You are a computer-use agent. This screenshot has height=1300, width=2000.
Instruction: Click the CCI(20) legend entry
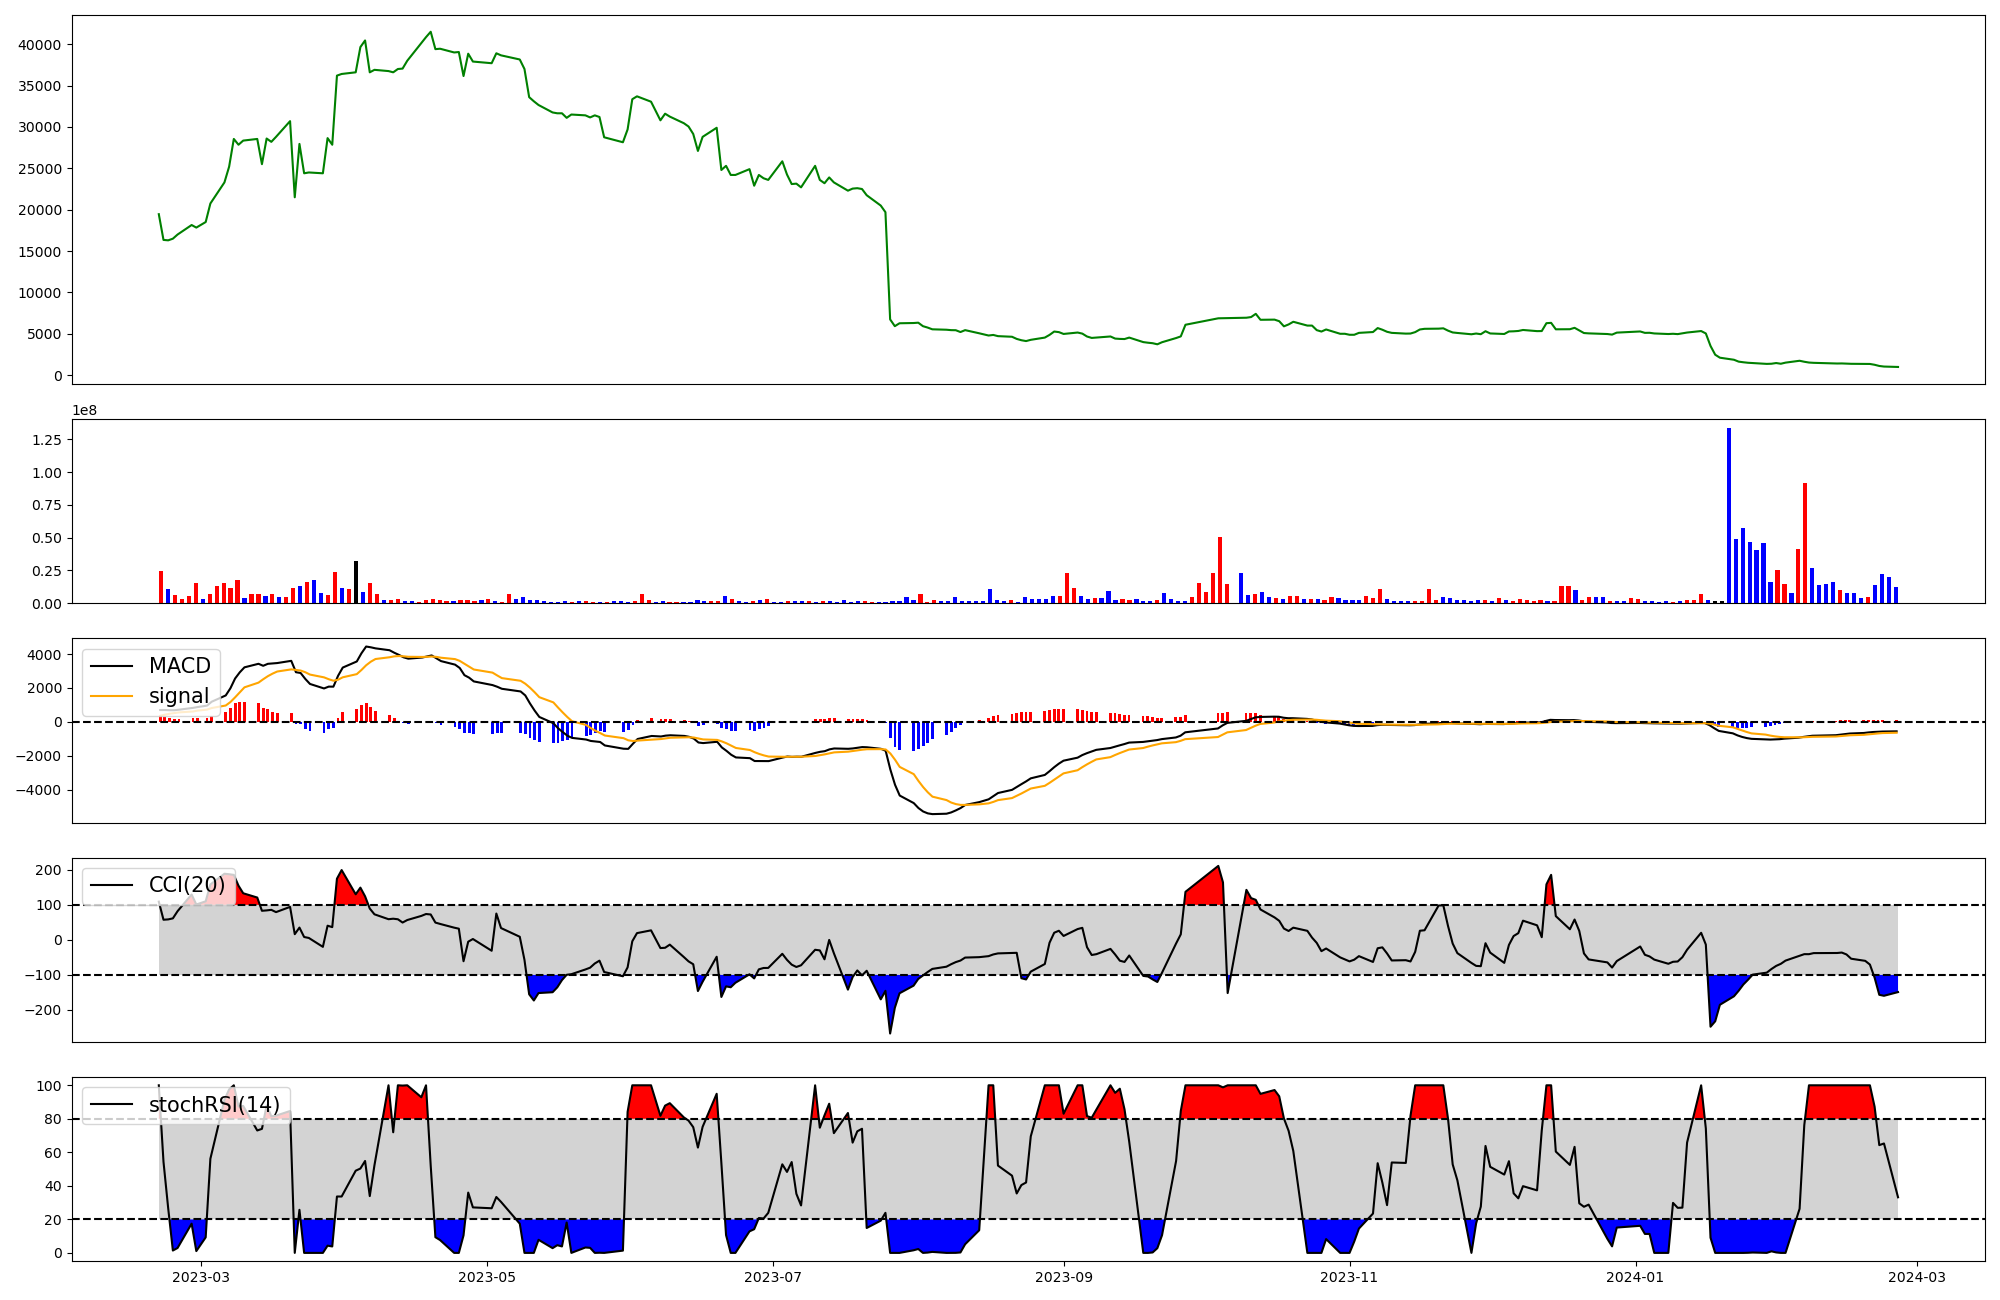186,885
